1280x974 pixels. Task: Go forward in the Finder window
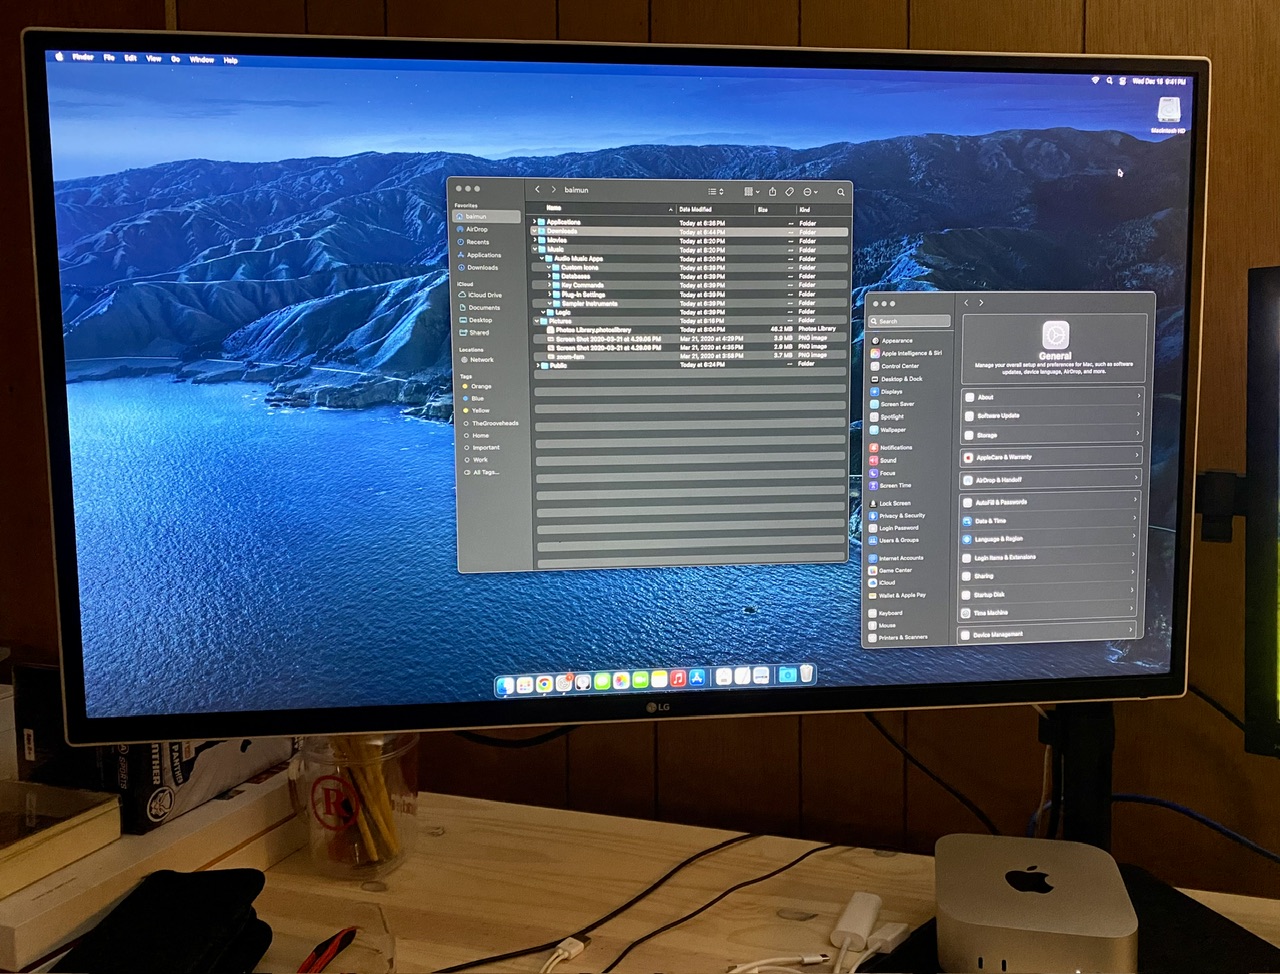553,189
